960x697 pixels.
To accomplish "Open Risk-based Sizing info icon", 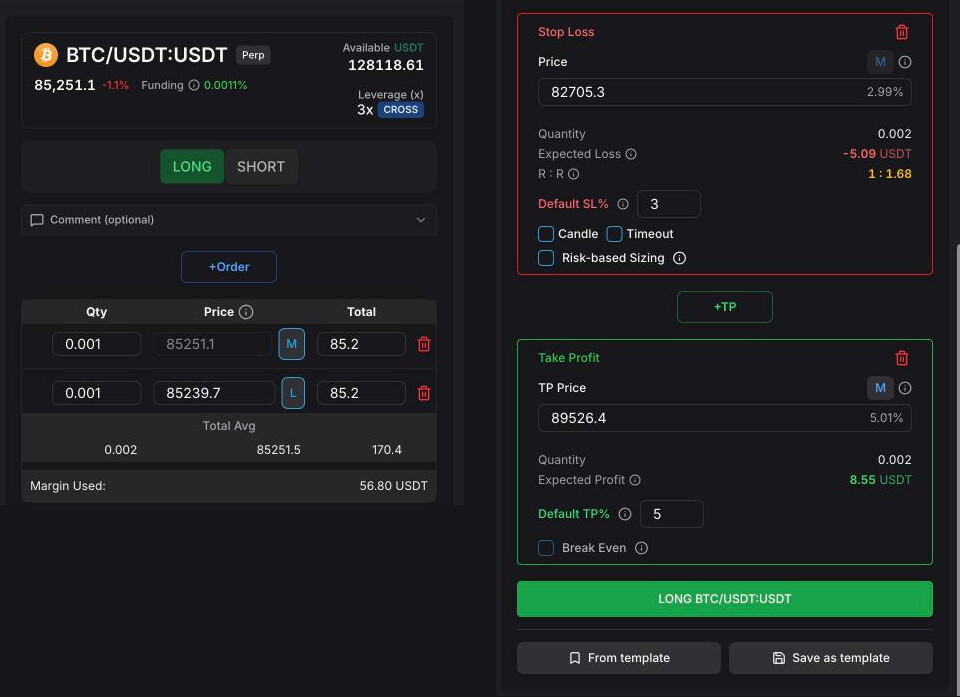I will click(680, 258).
